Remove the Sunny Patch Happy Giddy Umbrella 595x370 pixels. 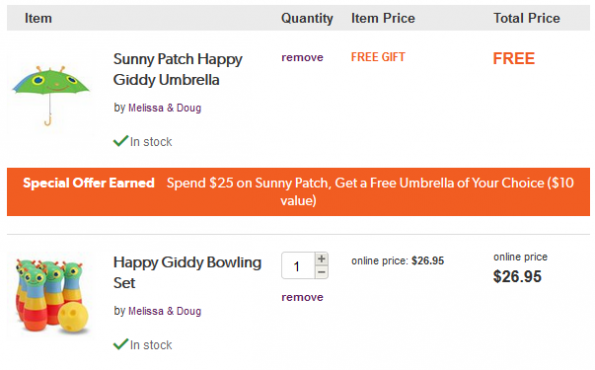(x=302, y=57)
